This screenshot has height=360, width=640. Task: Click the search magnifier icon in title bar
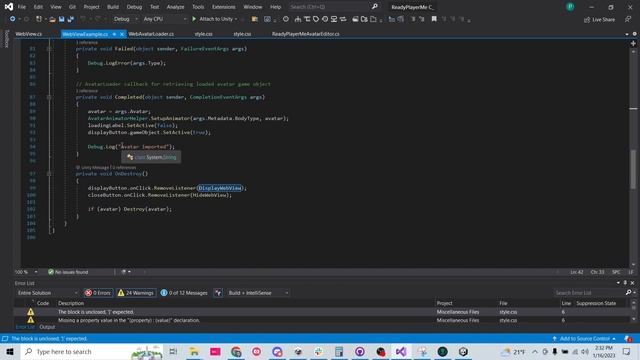pos(375,7)
